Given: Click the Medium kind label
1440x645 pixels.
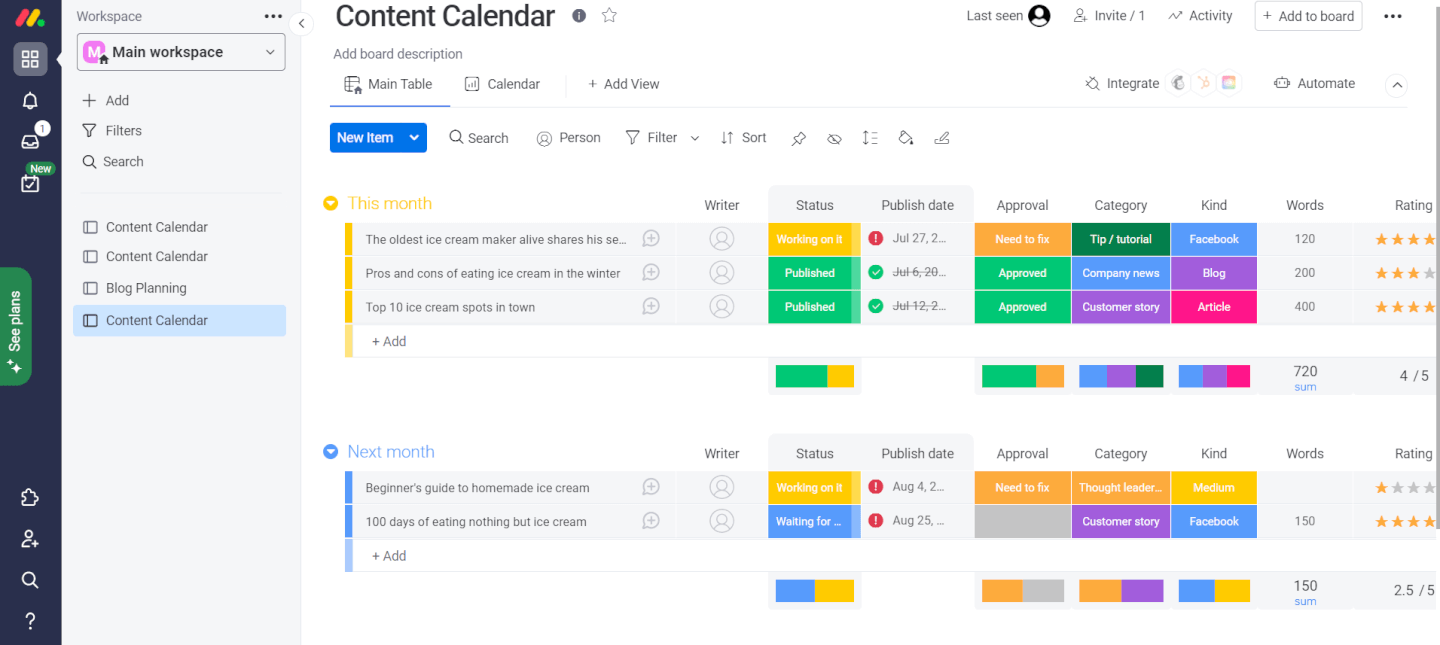Looking at the screenshot, I should click(x=1214, y=488).
